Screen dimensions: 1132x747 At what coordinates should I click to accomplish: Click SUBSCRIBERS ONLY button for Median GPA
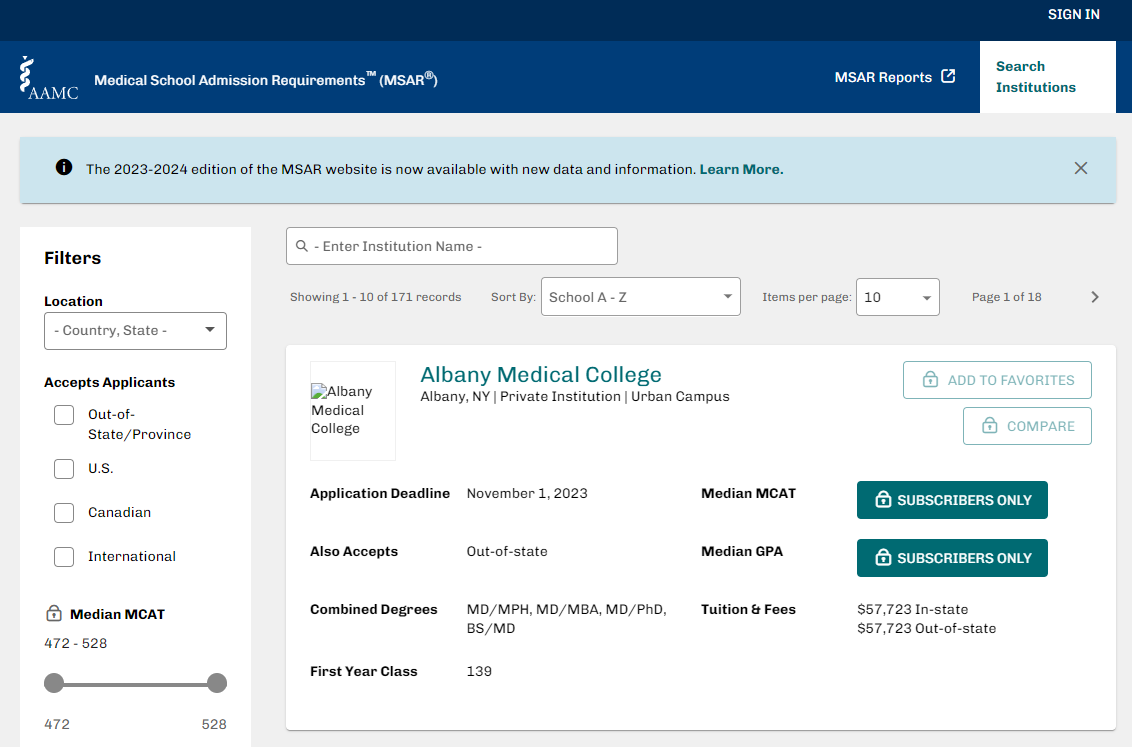click(x=952, y=558)
